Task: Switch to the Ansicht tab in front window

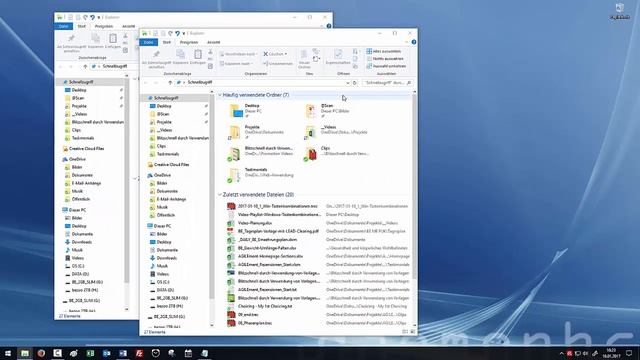Action: [x=213, y=42]
